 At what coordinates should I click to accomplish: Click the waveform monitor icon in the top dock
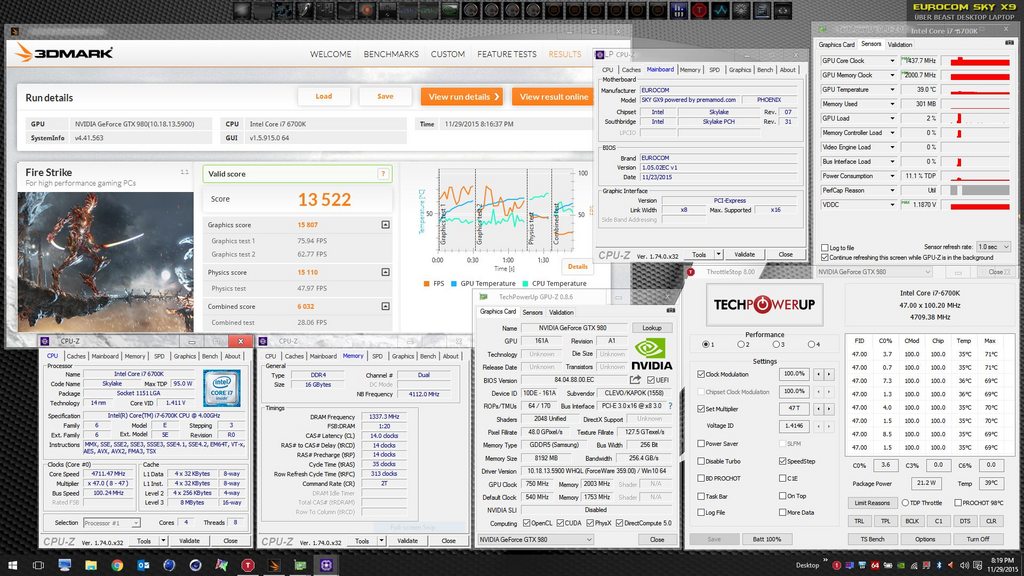[x=720, y=10]
